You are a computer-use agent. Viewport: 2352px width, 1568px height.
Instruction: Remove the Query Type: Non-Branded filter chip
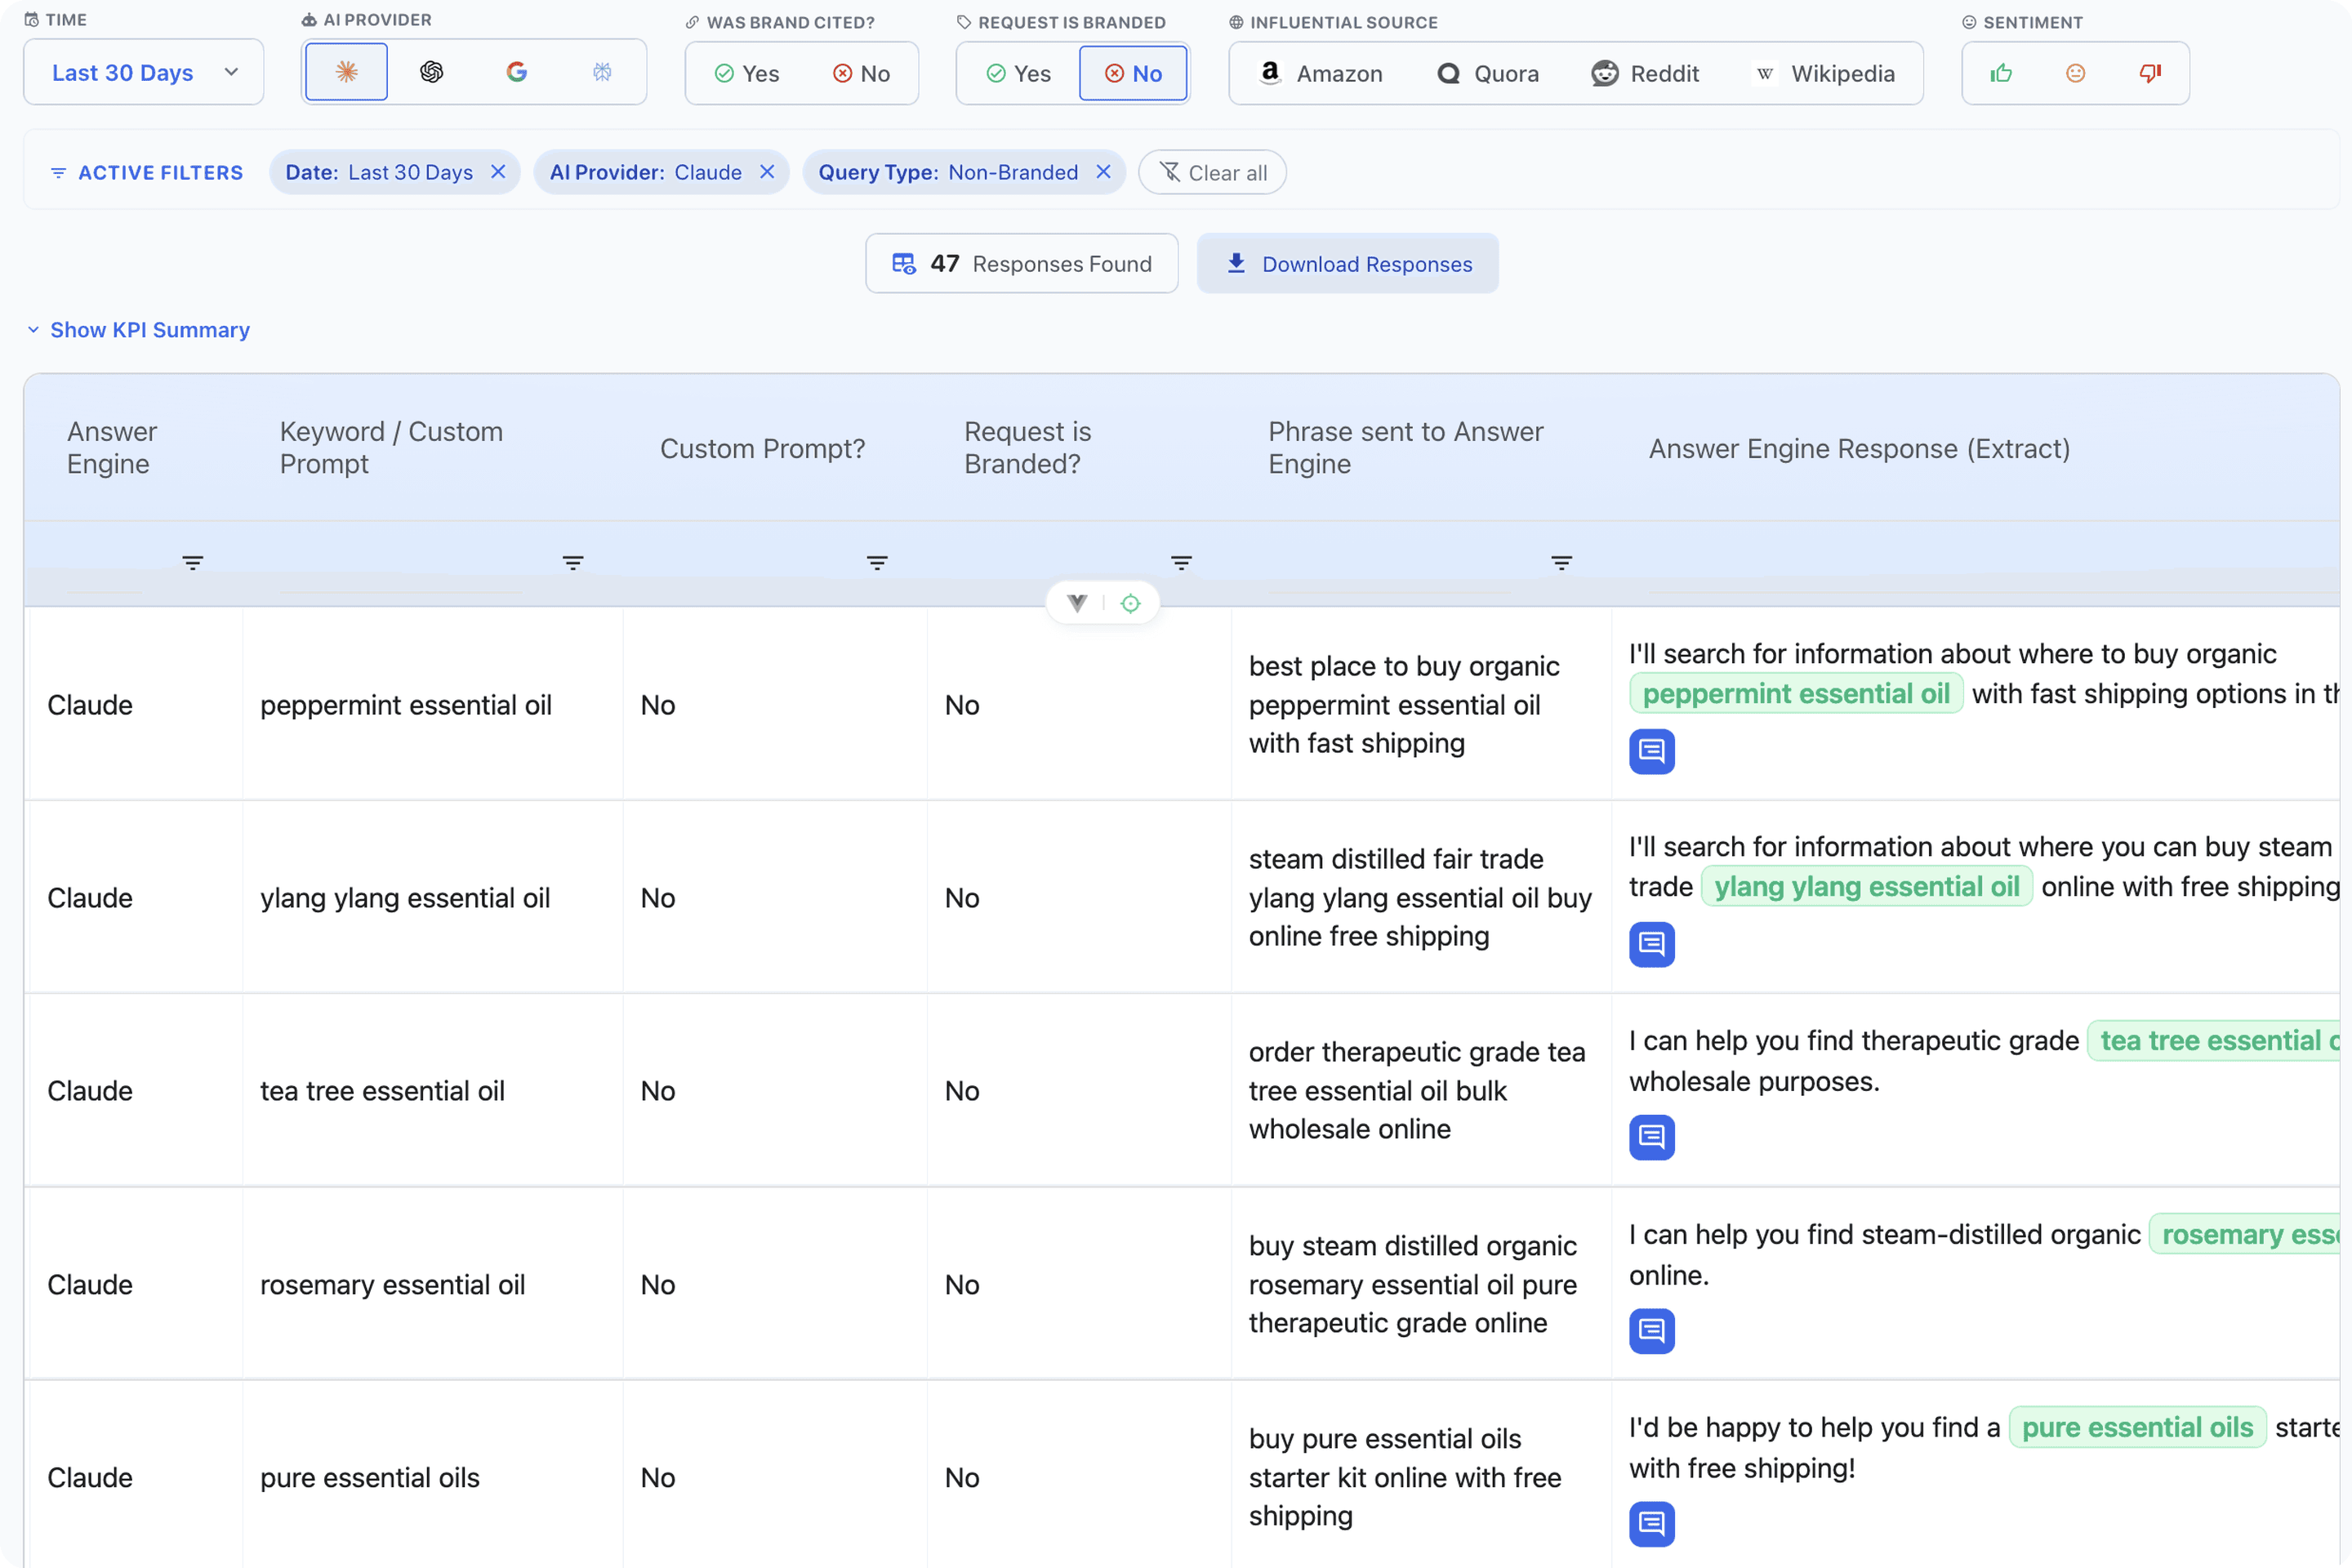tap(1103, 172)
